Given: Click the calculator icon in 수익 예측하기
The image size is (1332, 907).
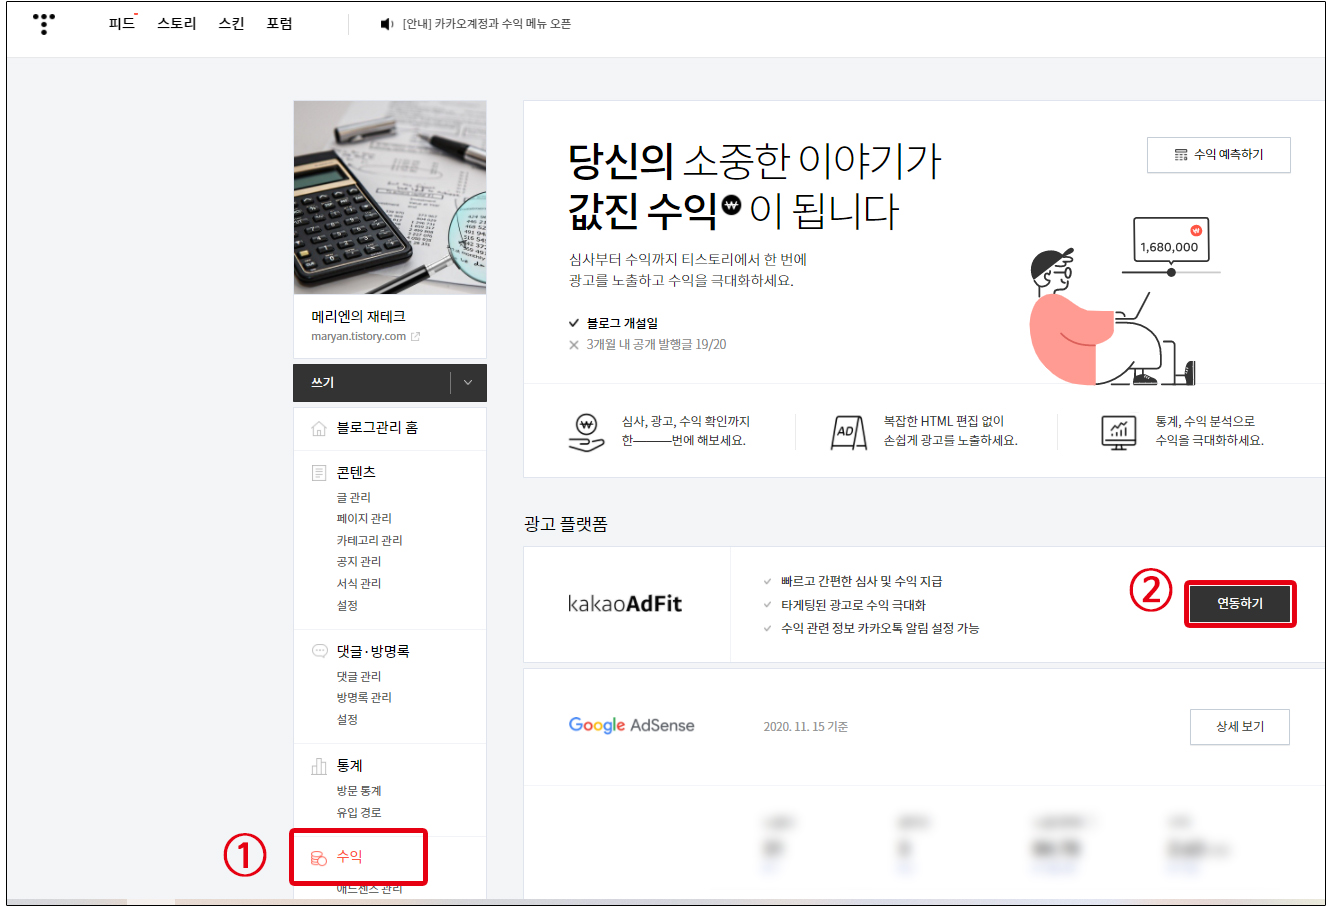Looking at the screenshot, I should tap(1181, 155).
